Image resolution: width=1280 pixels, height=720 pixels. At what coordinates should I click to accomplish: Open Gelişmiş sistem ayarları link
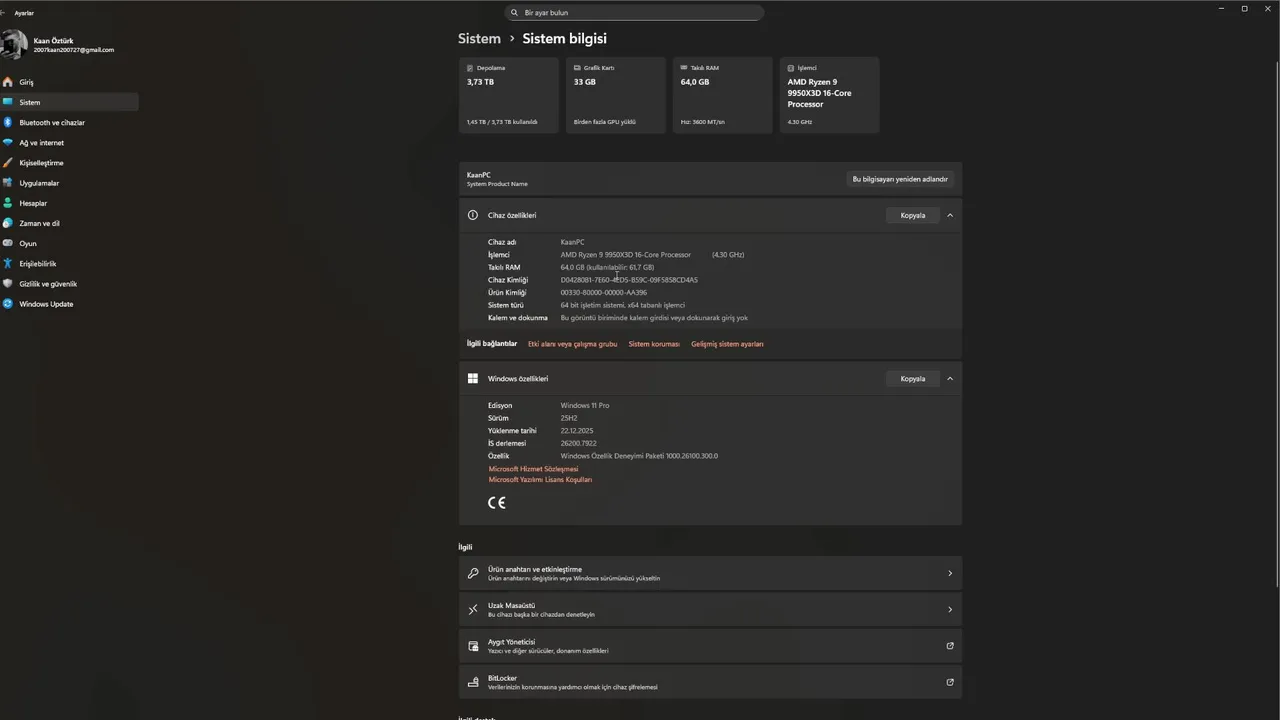click(727, 344)
